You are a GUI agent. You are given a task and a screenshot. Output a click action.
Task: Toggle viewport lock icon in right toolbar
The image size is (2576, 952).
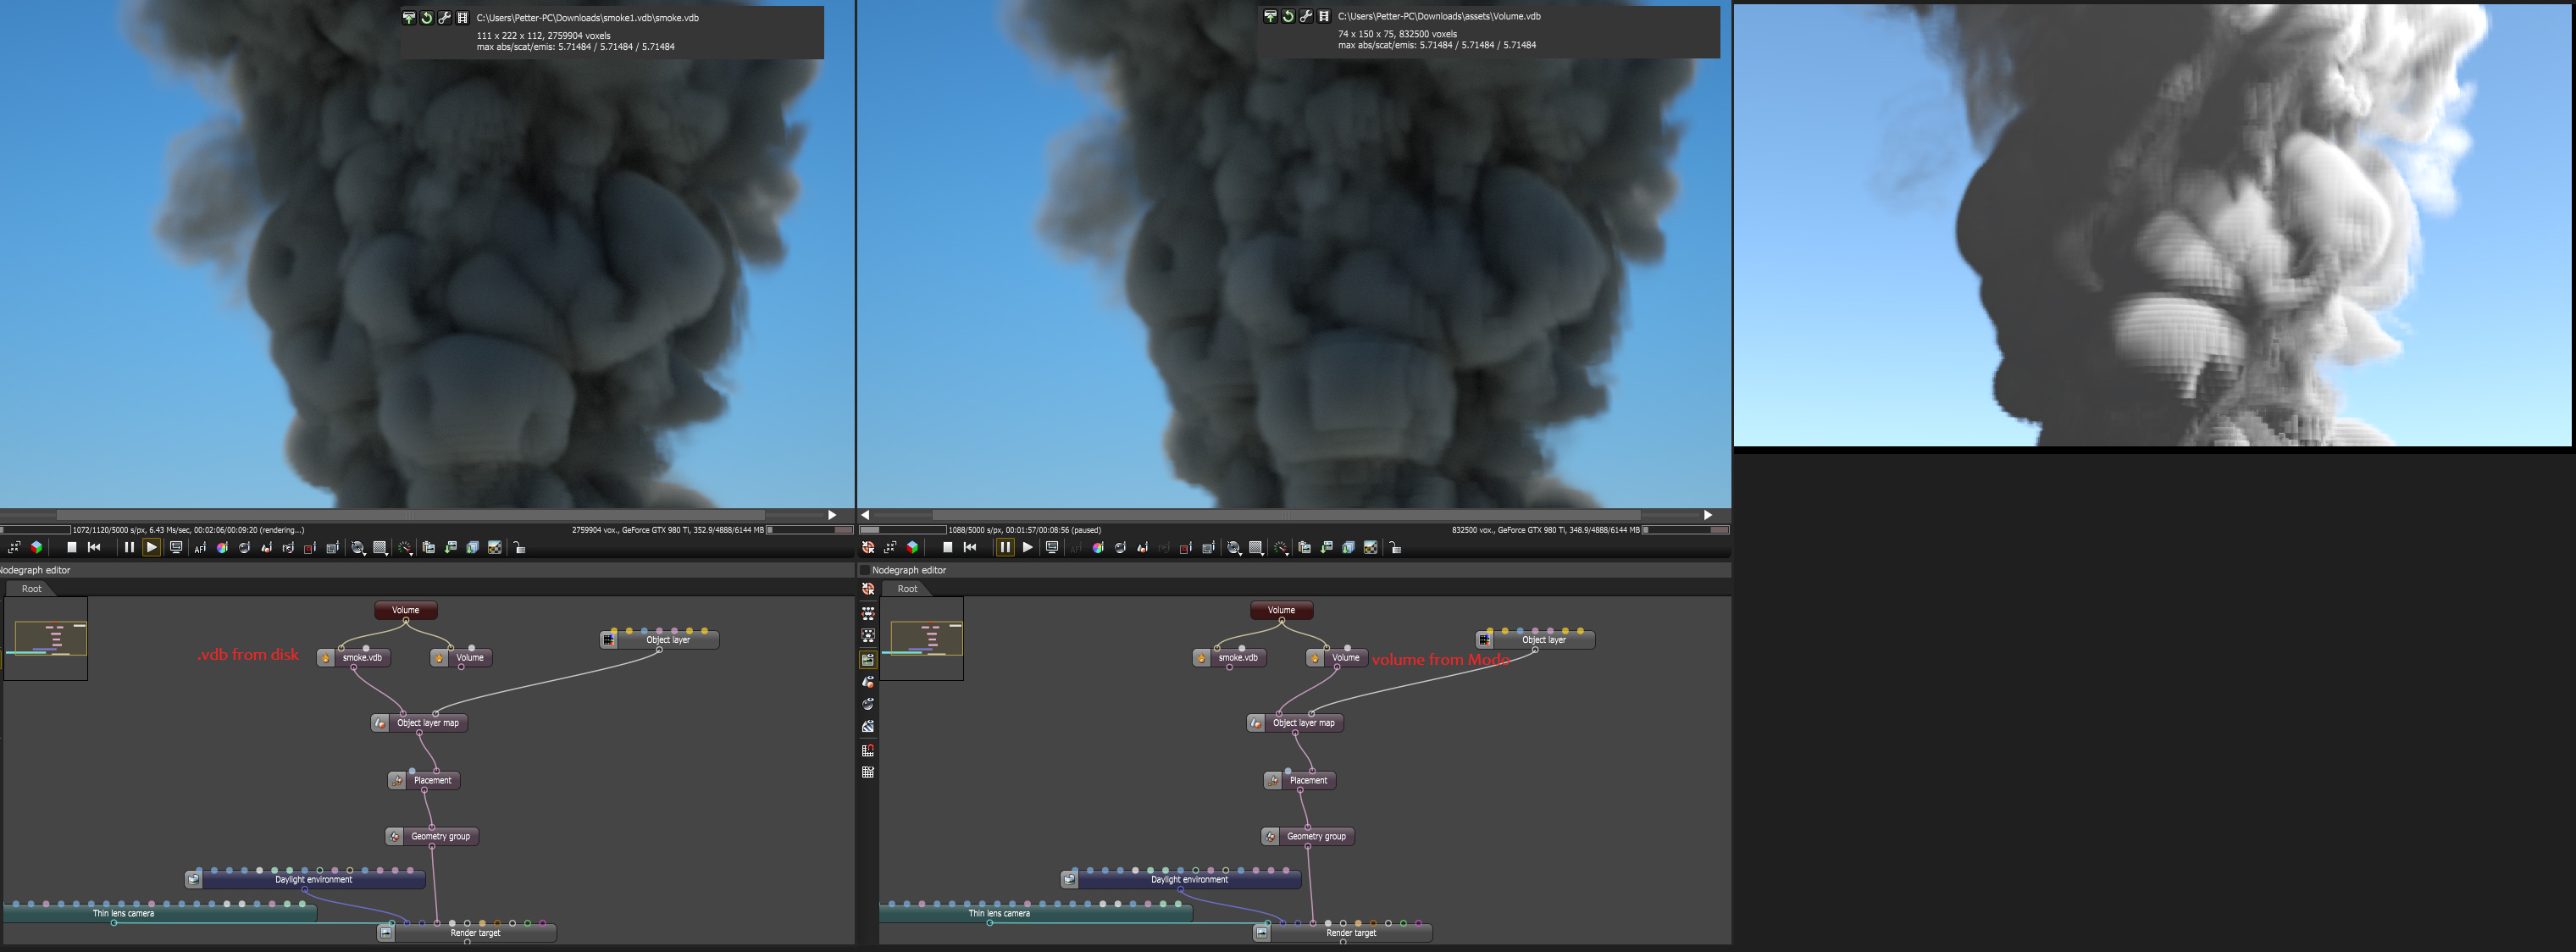click(1396, 547)
